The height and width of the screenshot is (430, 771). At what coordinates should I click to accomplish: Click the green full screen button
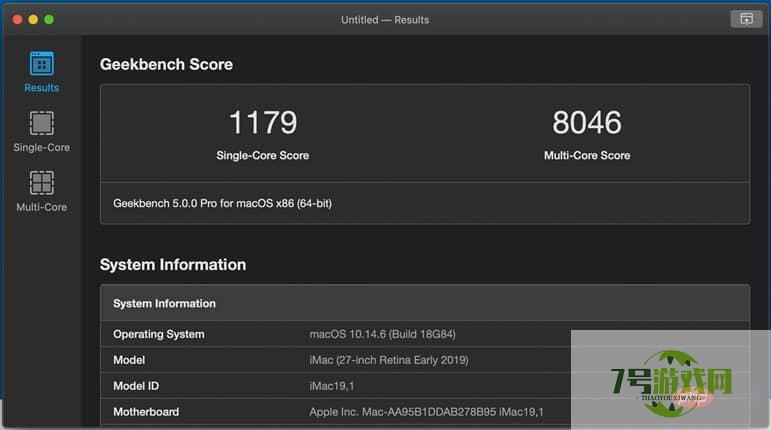49,20
